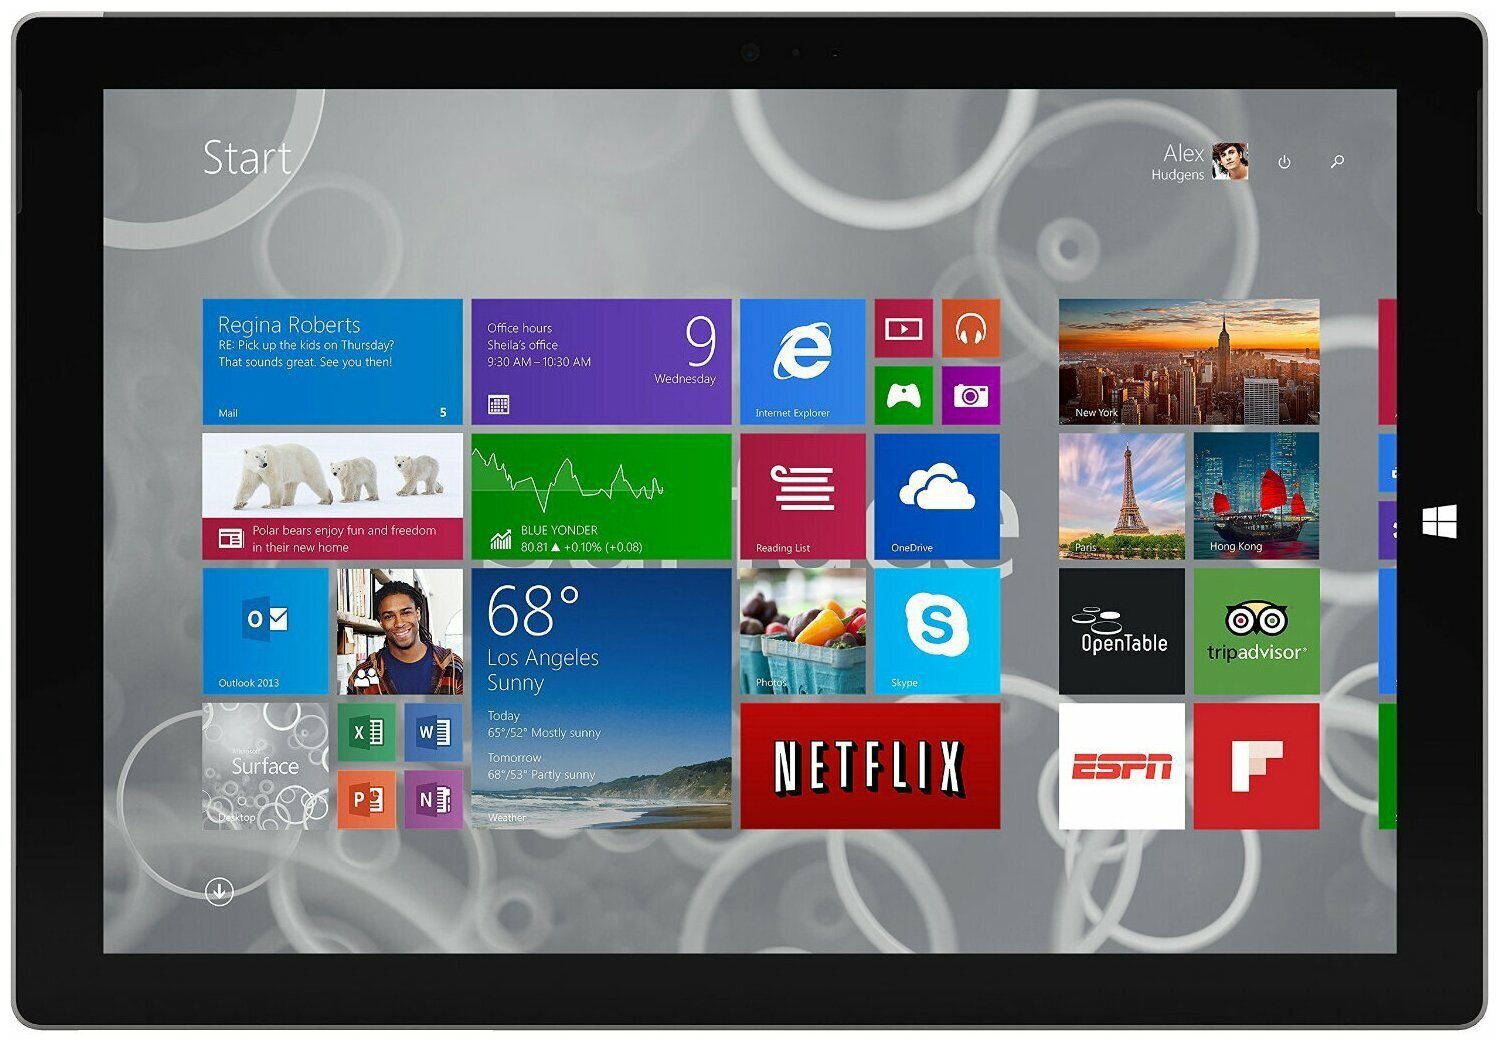Screen dimensions: 1500x1045
Task: Open the Hong Kong travel tile
Action: pos(1257,496)
